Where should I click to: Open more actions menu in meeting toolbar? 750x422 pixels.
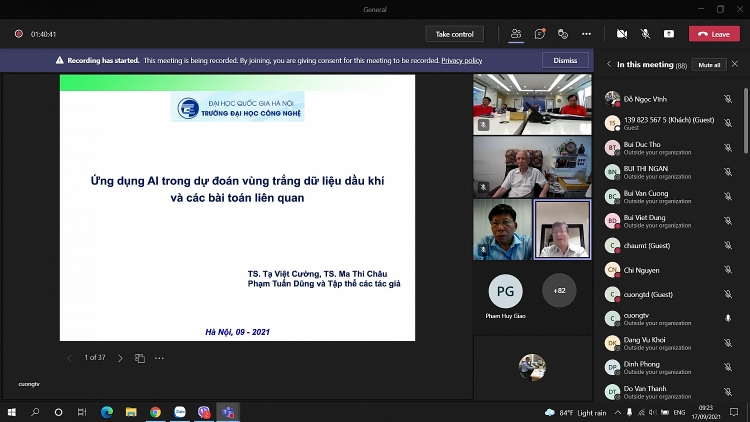tap(587, 33)
